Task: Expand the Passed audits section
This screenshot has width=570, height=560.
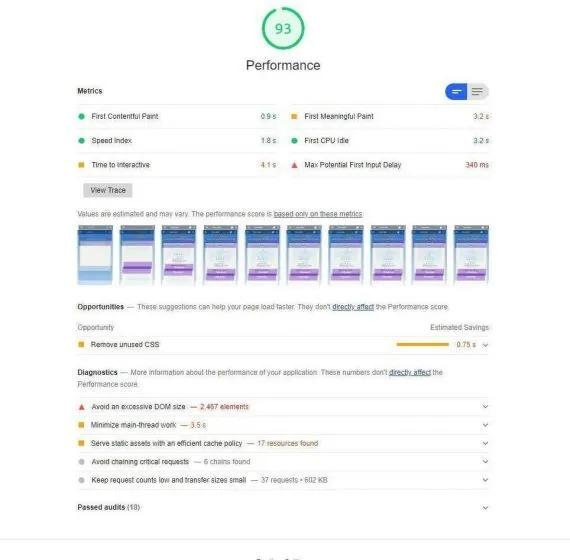Action: pyautogui.click(x=485, y=508)
